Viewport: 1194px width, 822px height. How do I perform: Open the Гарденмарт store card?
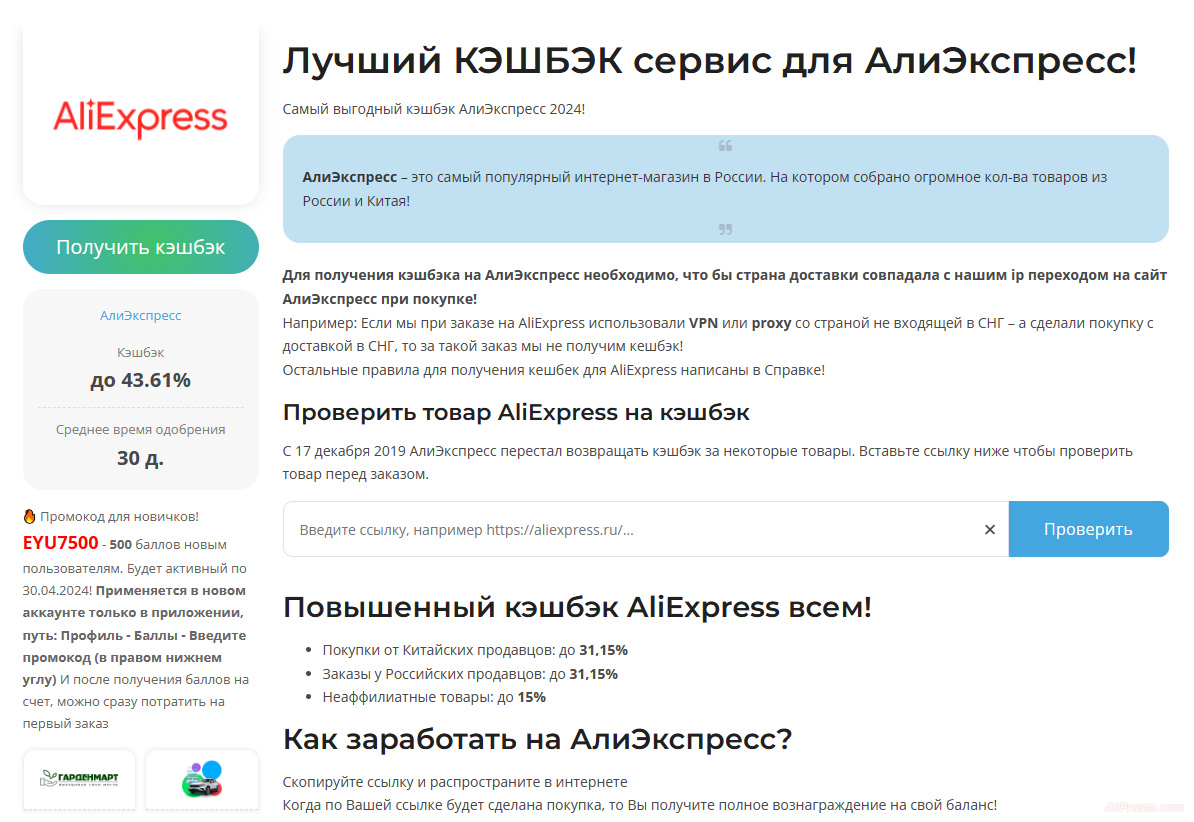[79, 779]
